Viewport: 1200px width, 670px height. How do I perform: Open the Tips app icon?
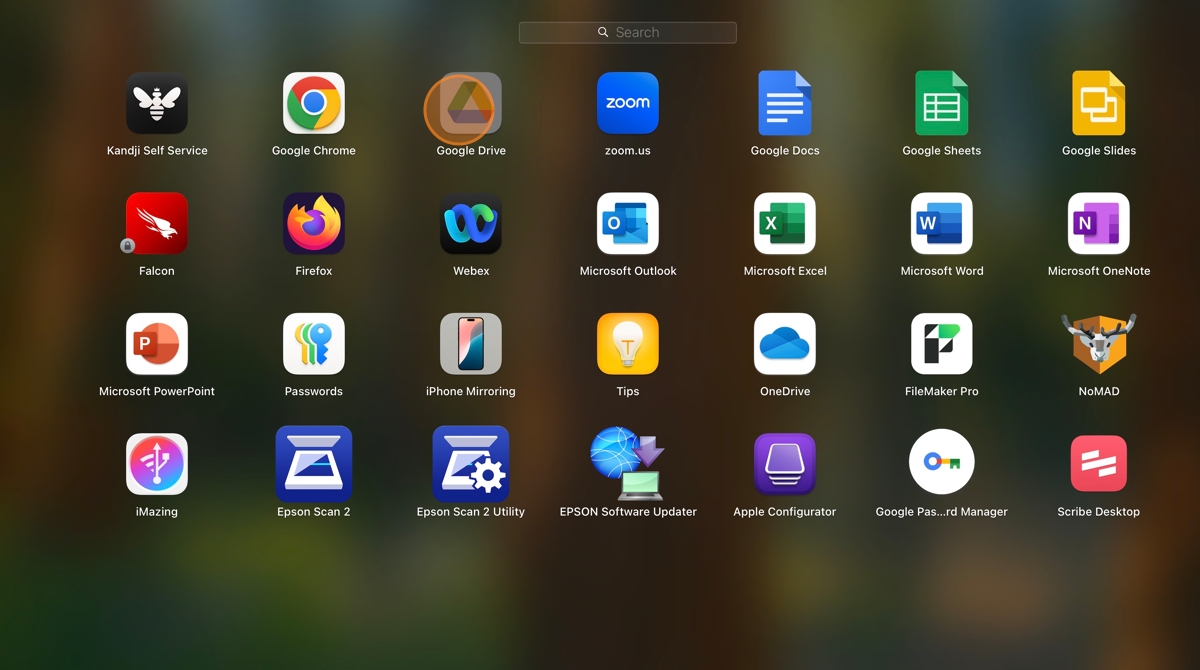point(628,344)
